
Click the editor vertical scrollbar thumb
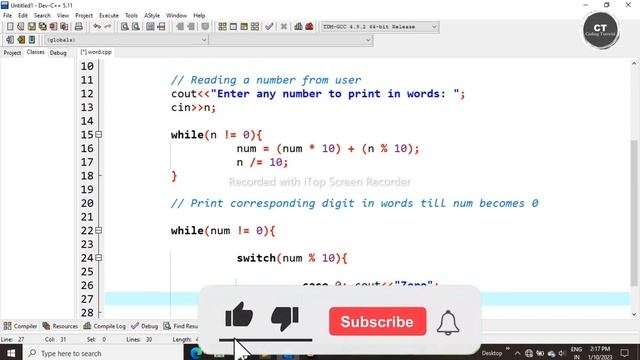(634, 212)
